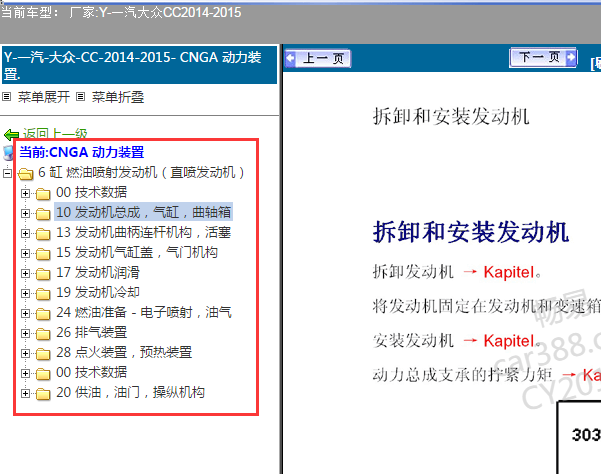This screenshot has height=474, width=601.
Task: Expand the 26 排气装置 node
Action: click(25, 333)
